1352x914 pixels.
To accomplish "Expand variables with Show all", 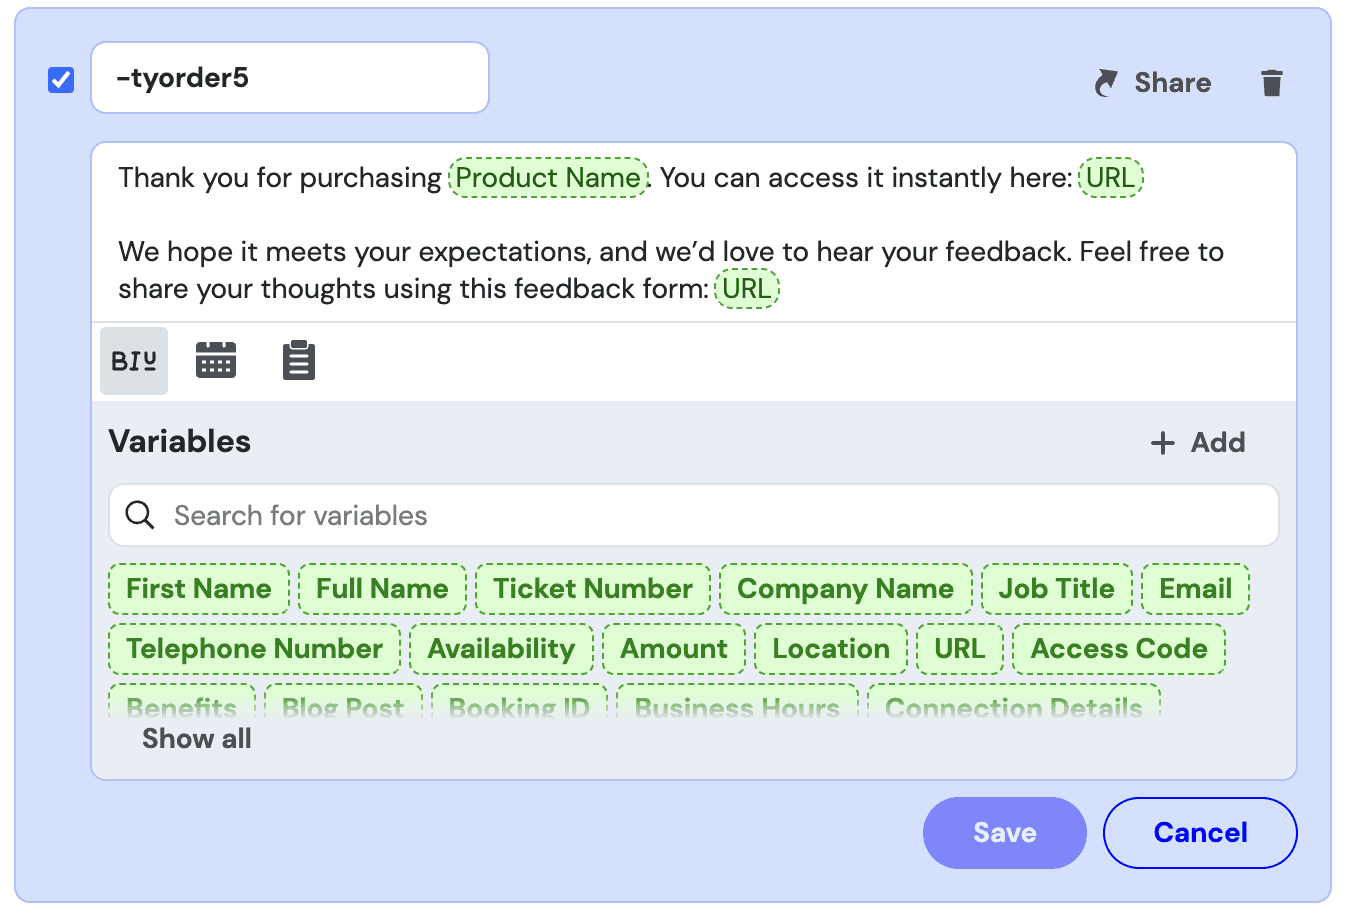I will tap(197, 739).
